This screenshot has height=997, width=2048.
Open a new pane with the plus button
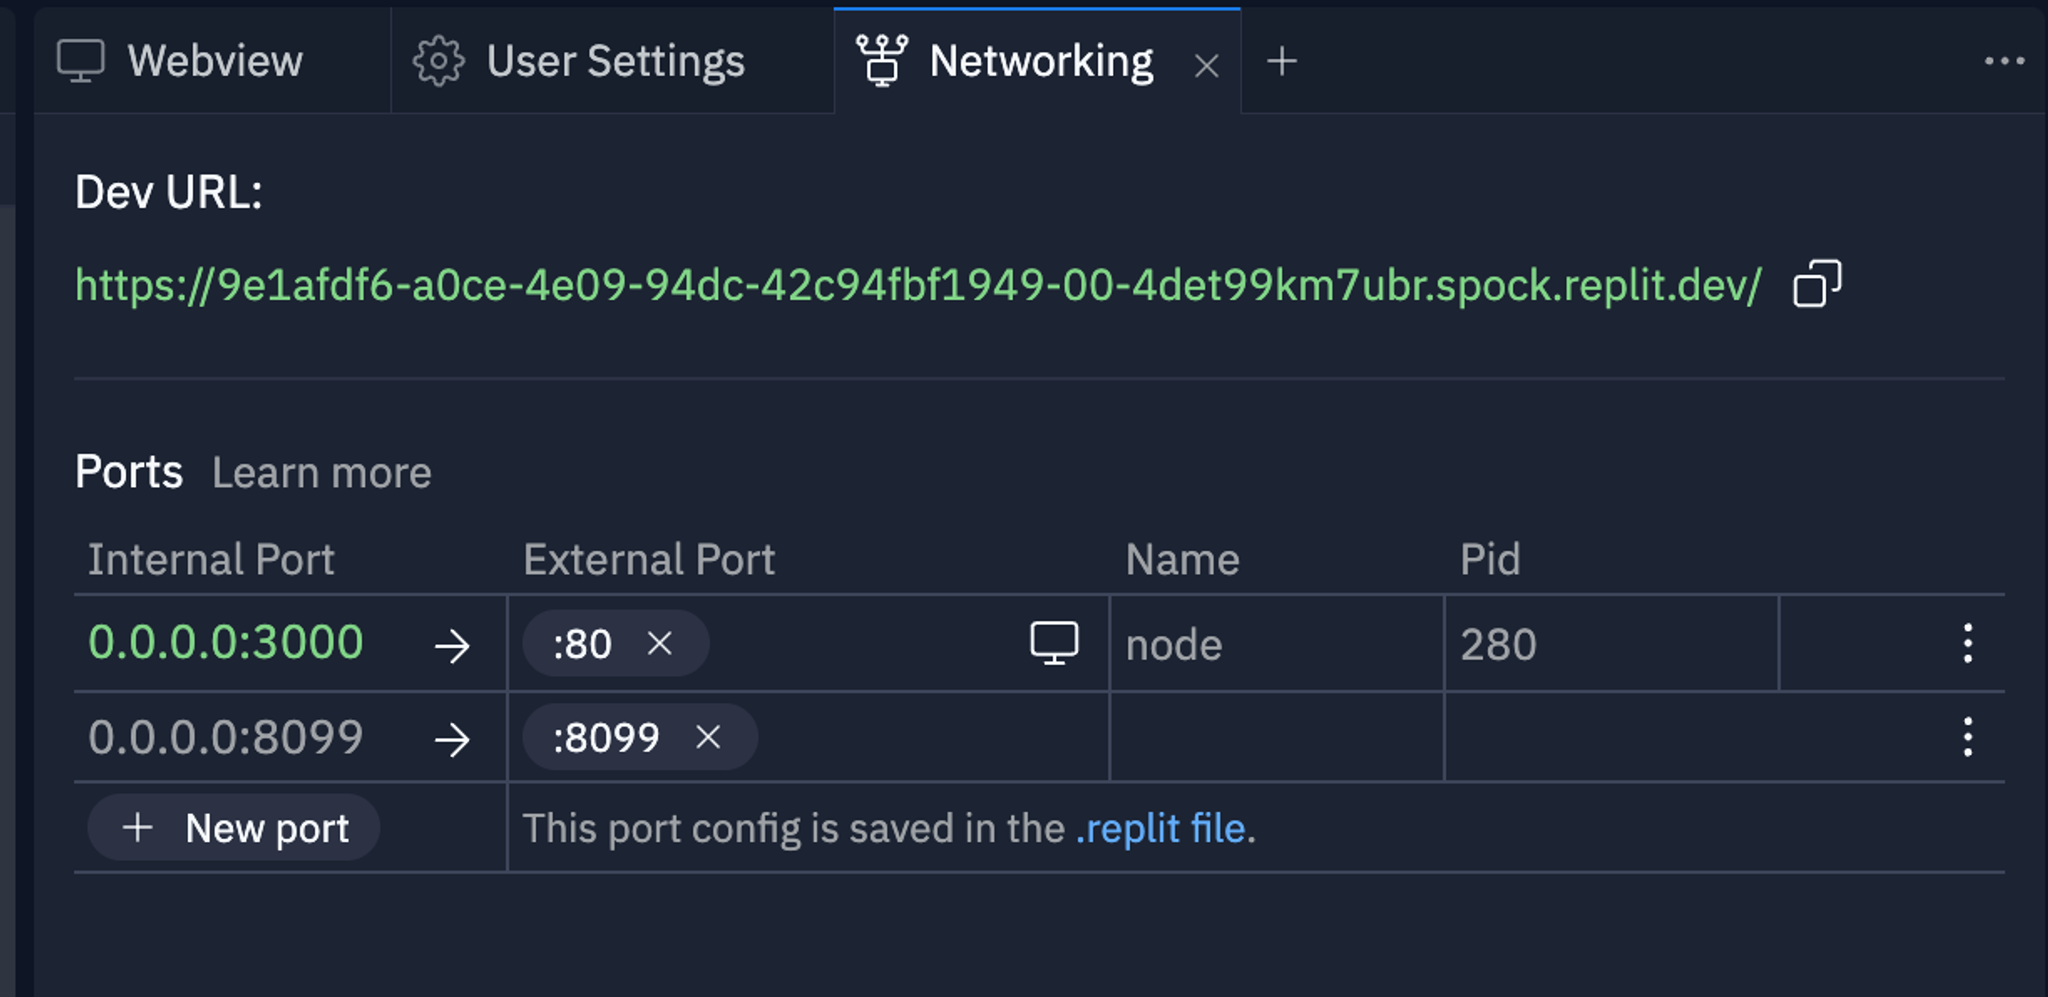tap(1281, 63)
